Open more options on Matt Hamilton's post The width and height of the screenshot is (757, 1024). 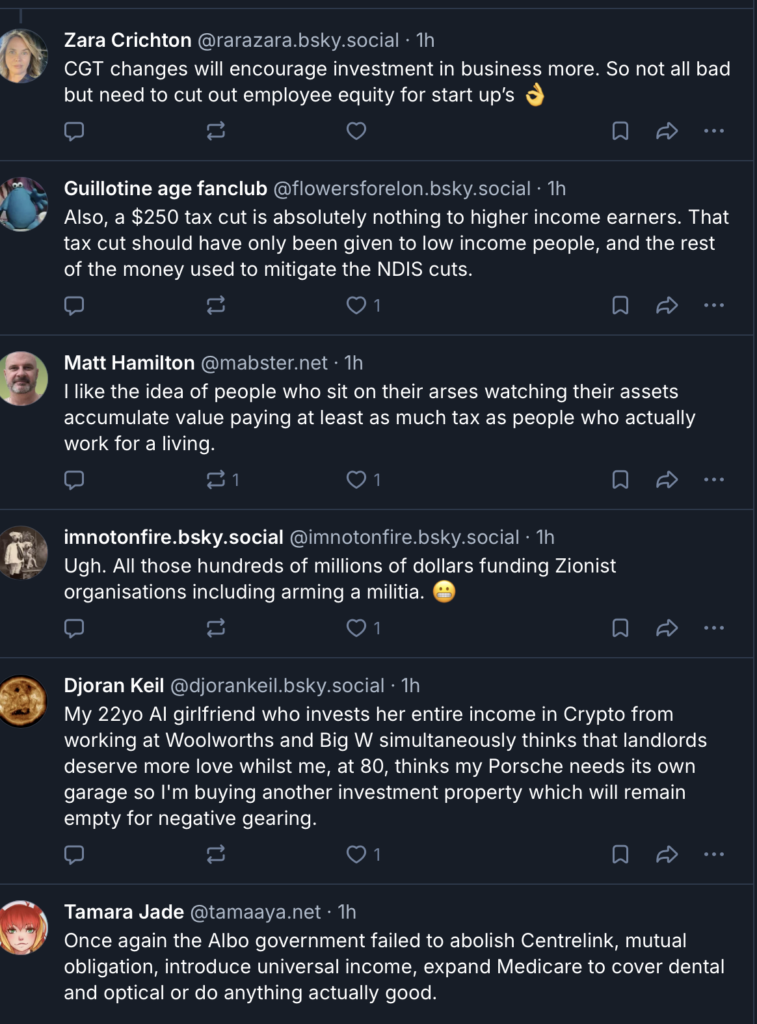714,480
